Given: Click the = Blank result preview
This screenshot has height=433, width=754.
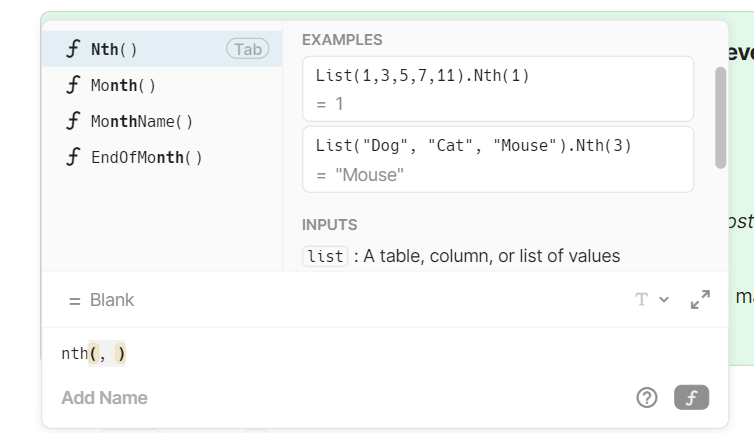Looking at the screenshot, I should coord(101,300).
